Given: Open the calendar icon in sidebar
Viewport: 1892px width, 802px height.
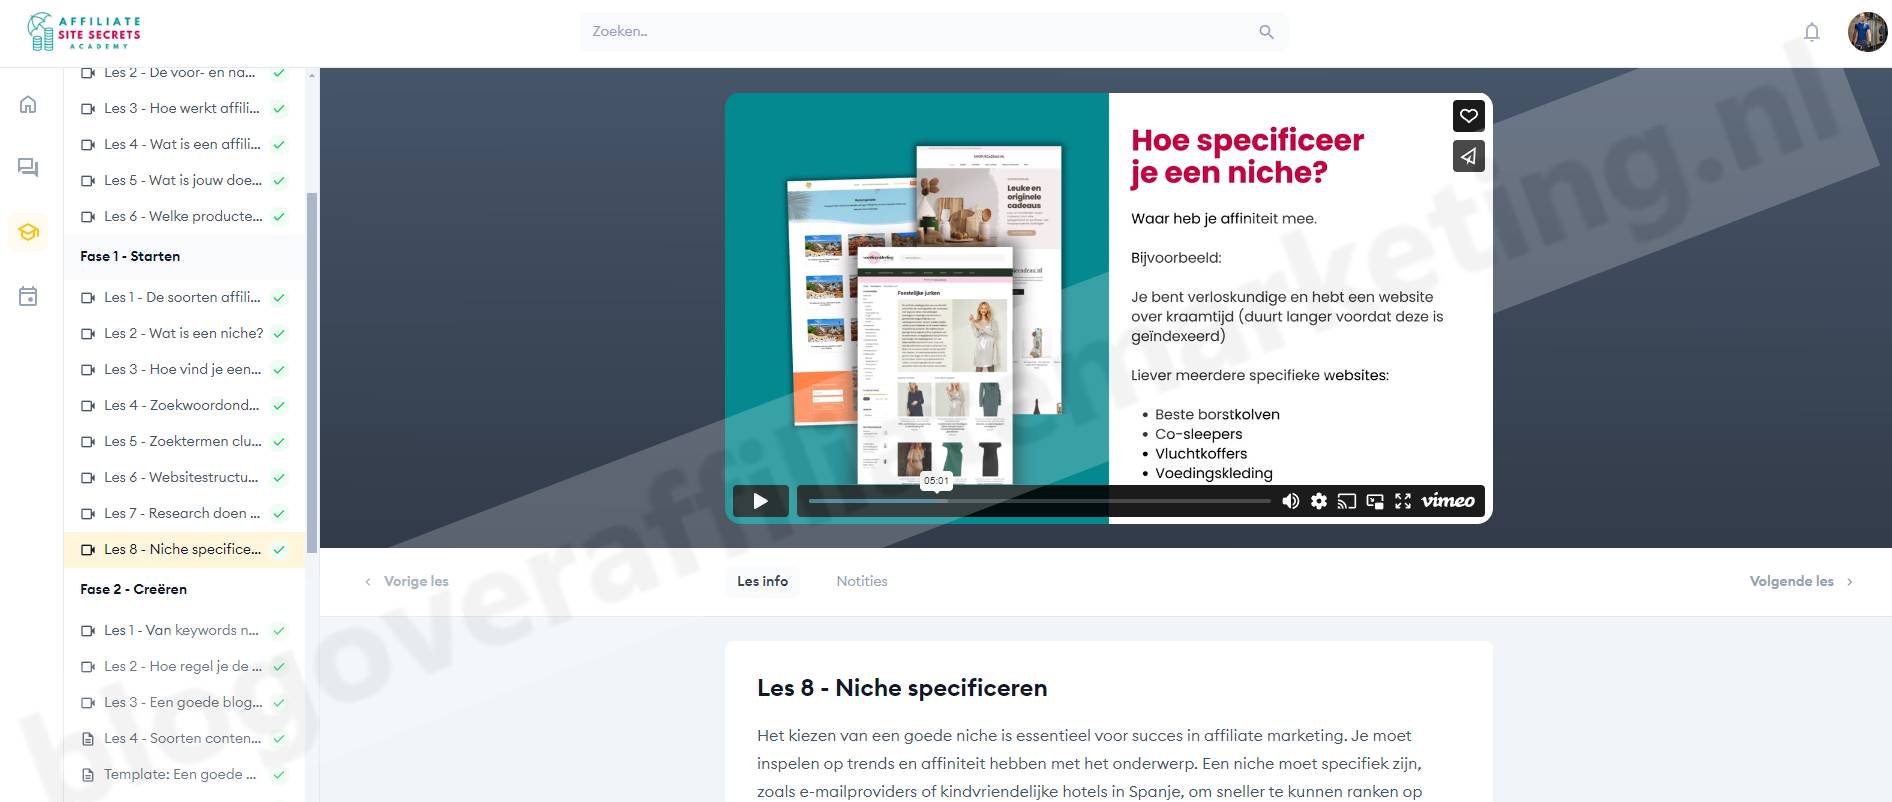Looking at the screenshot, I should pyautogui.click(x=28, y=296).
